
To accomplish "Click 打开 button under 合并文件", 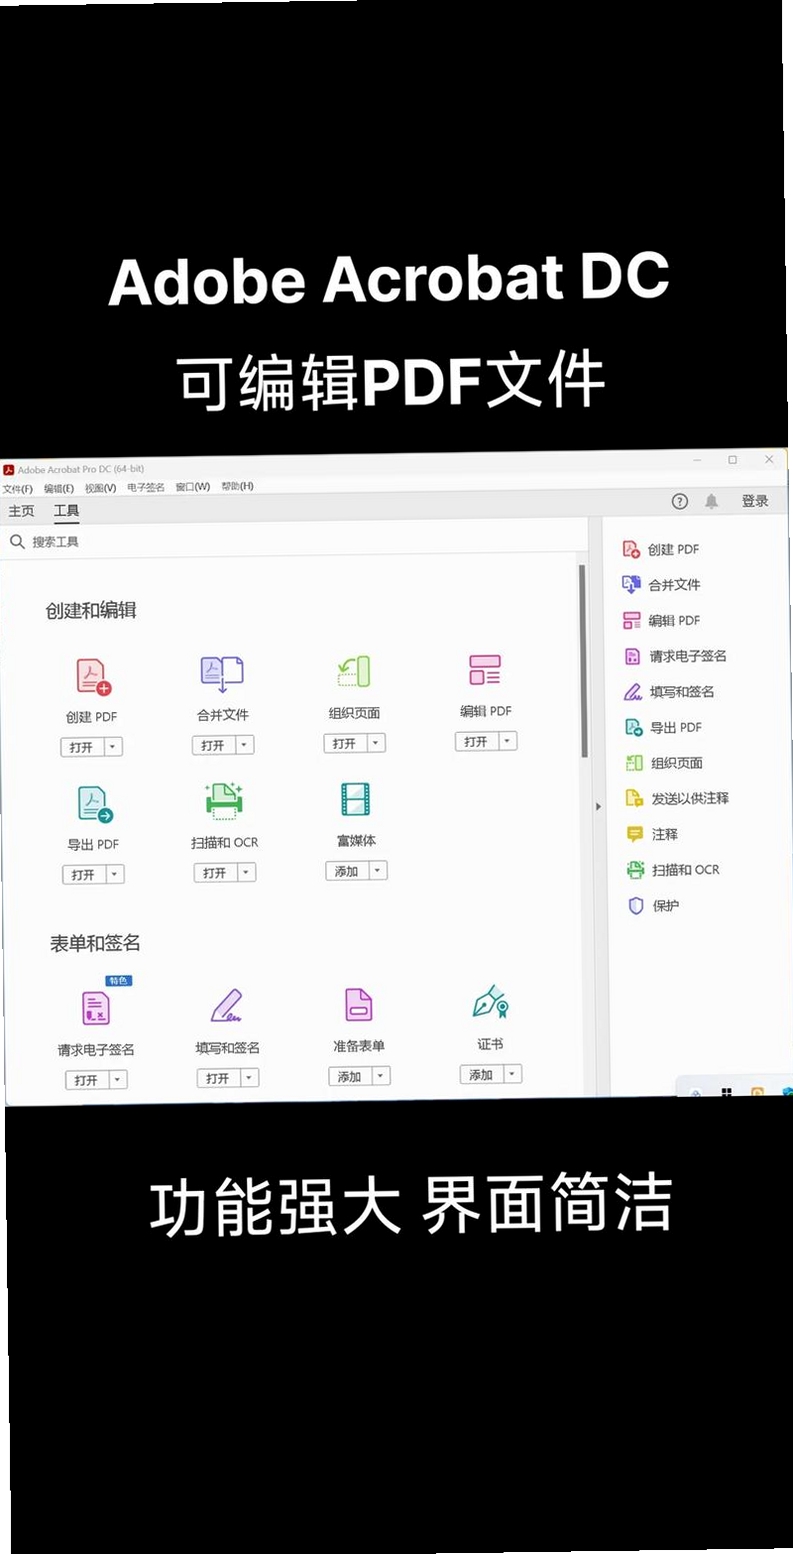I will click(x=214, y=745).
